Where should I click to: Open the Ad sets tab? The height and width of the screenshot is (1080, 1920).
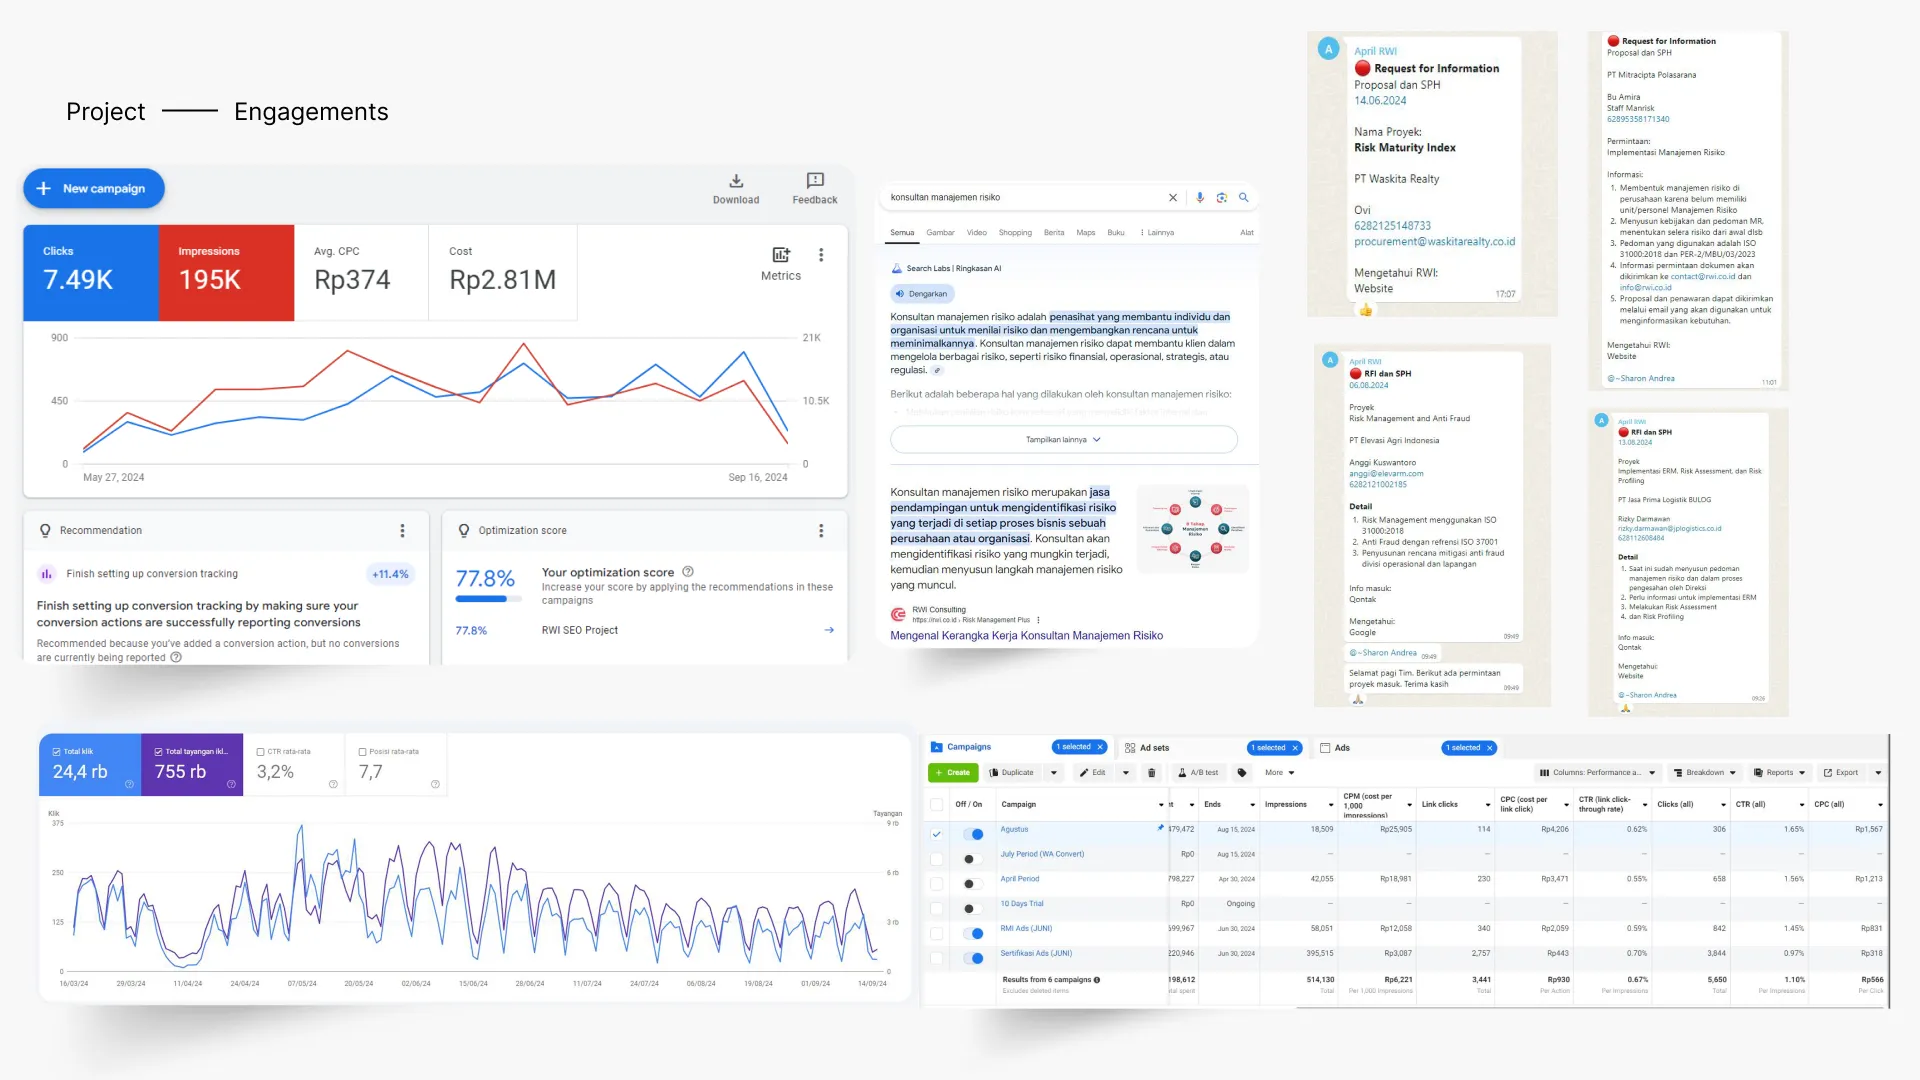click(x=1154, y=748)
